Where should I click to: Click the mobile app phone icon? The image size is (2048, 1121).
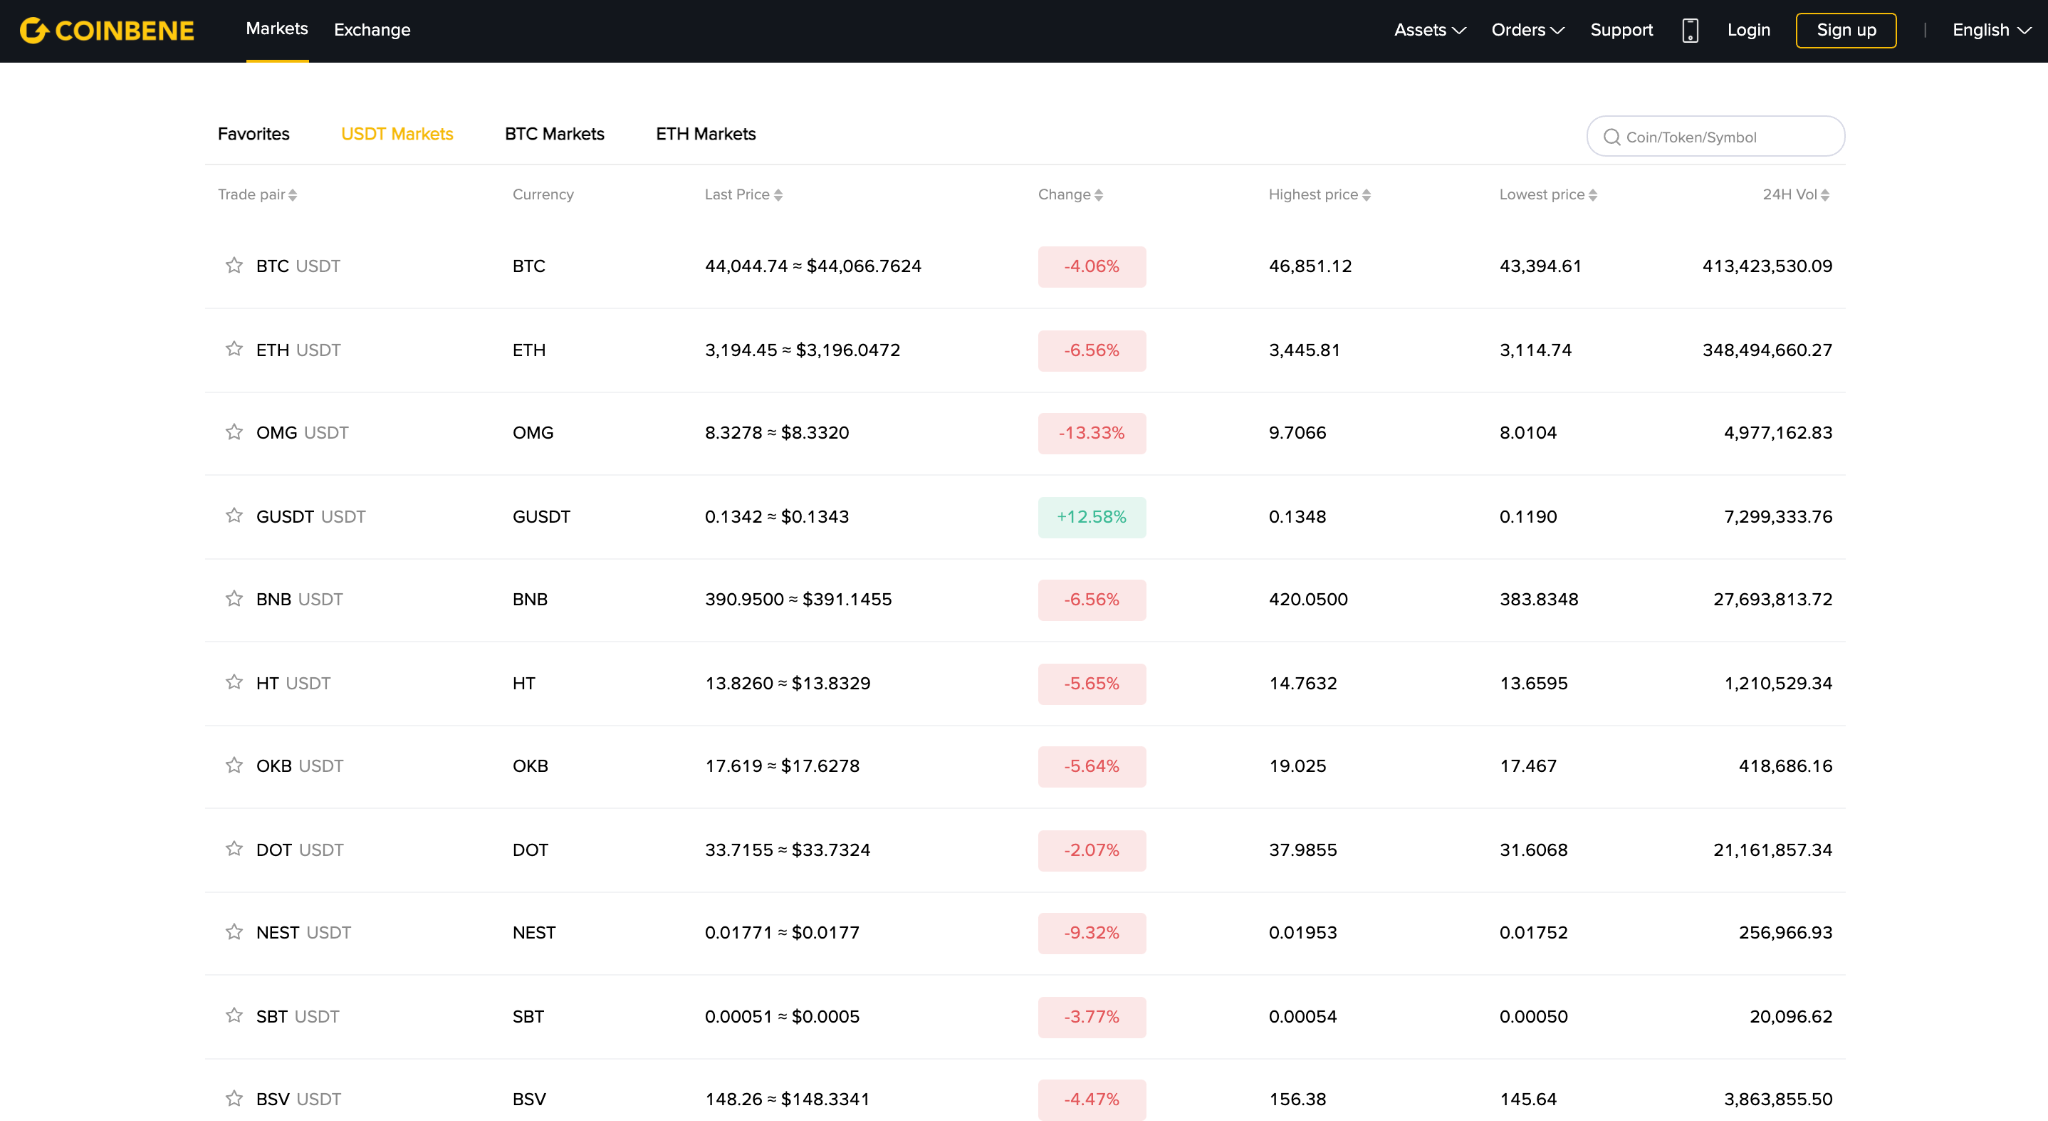[1690, 31]
